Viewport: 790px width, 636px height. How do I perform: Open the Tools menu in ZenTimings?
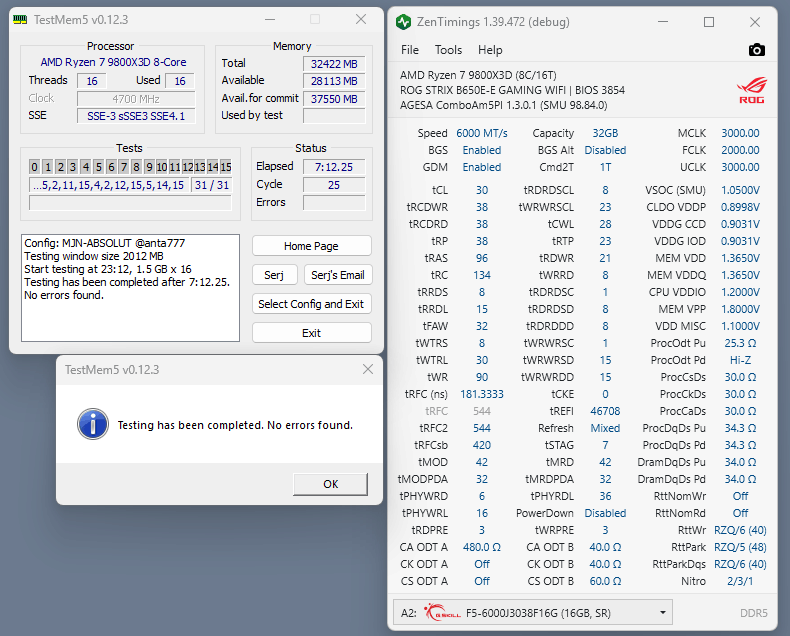point(448,50)
